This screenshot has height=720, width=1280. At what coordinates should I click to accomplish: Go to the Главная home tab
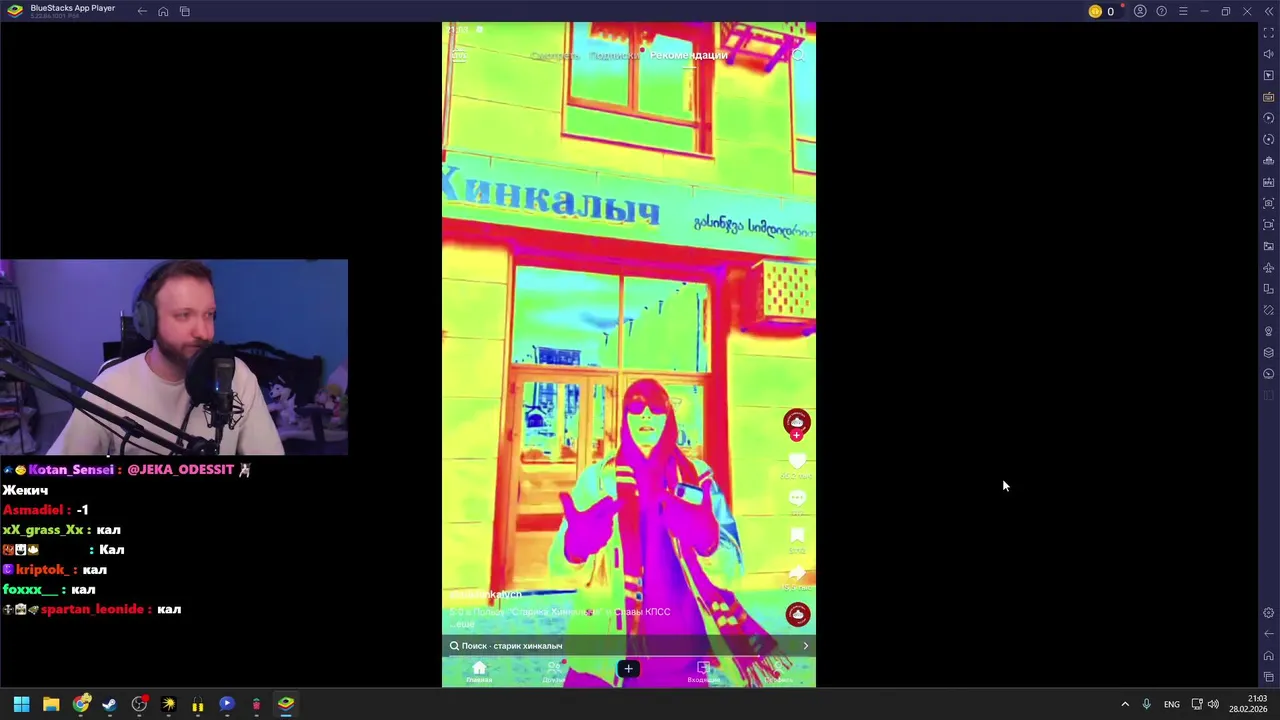(479, 672)
